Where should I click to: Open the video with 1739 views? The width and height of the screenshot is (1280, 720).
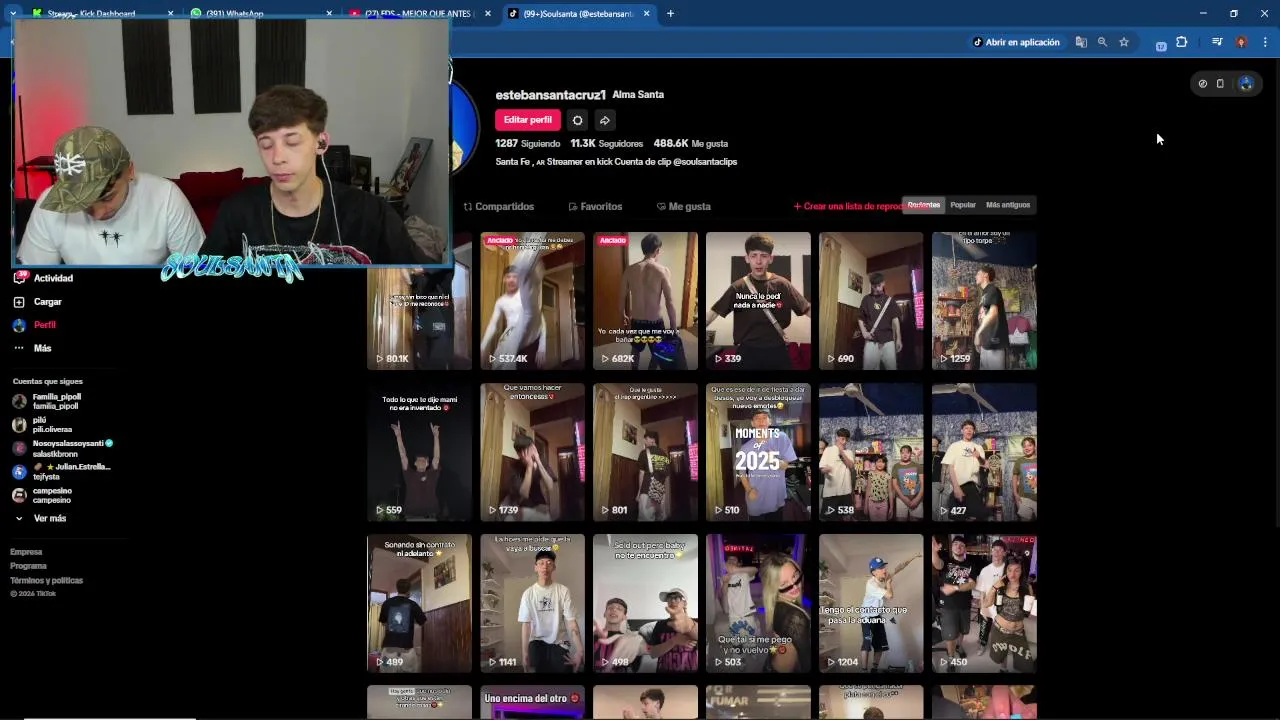point(532,452)
